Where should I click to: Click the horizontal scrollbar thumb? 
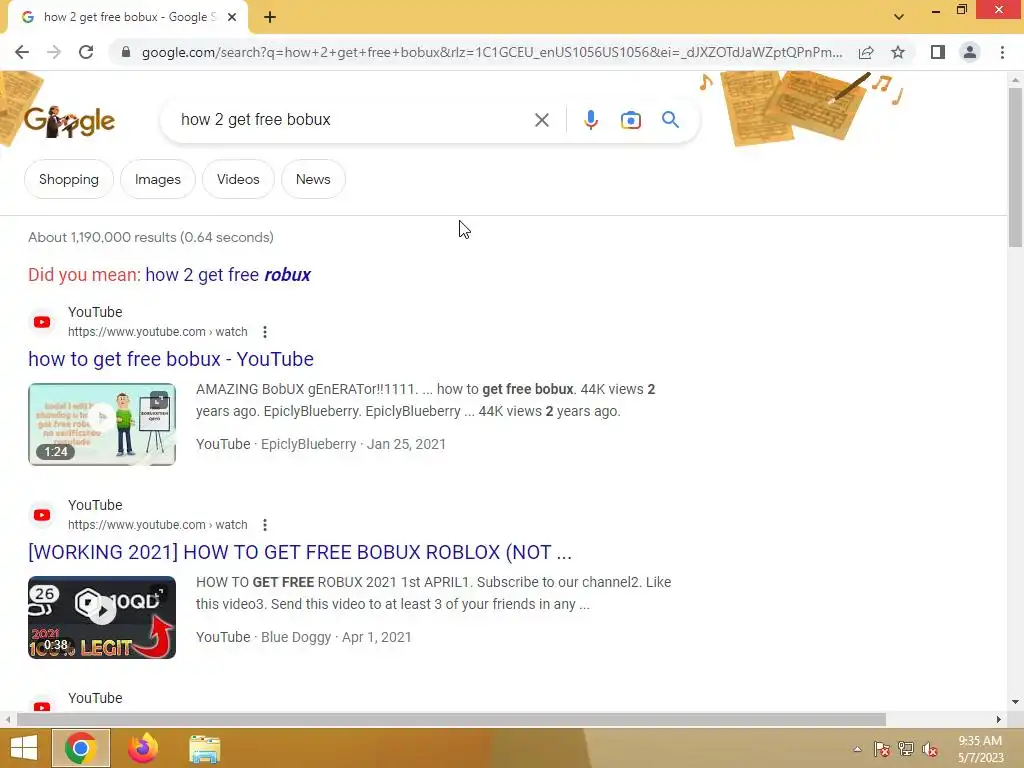pos(451,719)
